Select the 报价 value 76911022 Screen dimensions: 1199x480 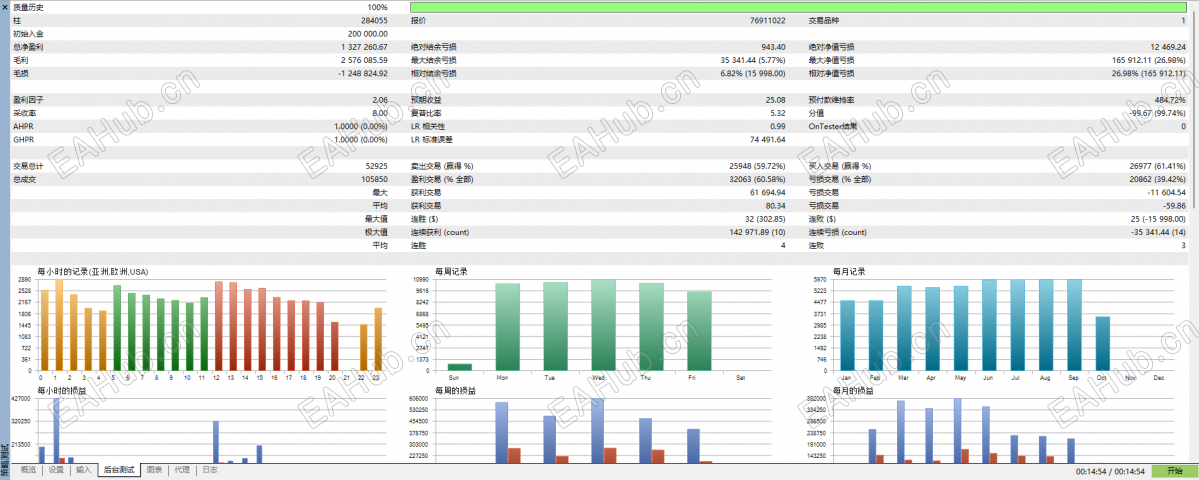point(768,21)
